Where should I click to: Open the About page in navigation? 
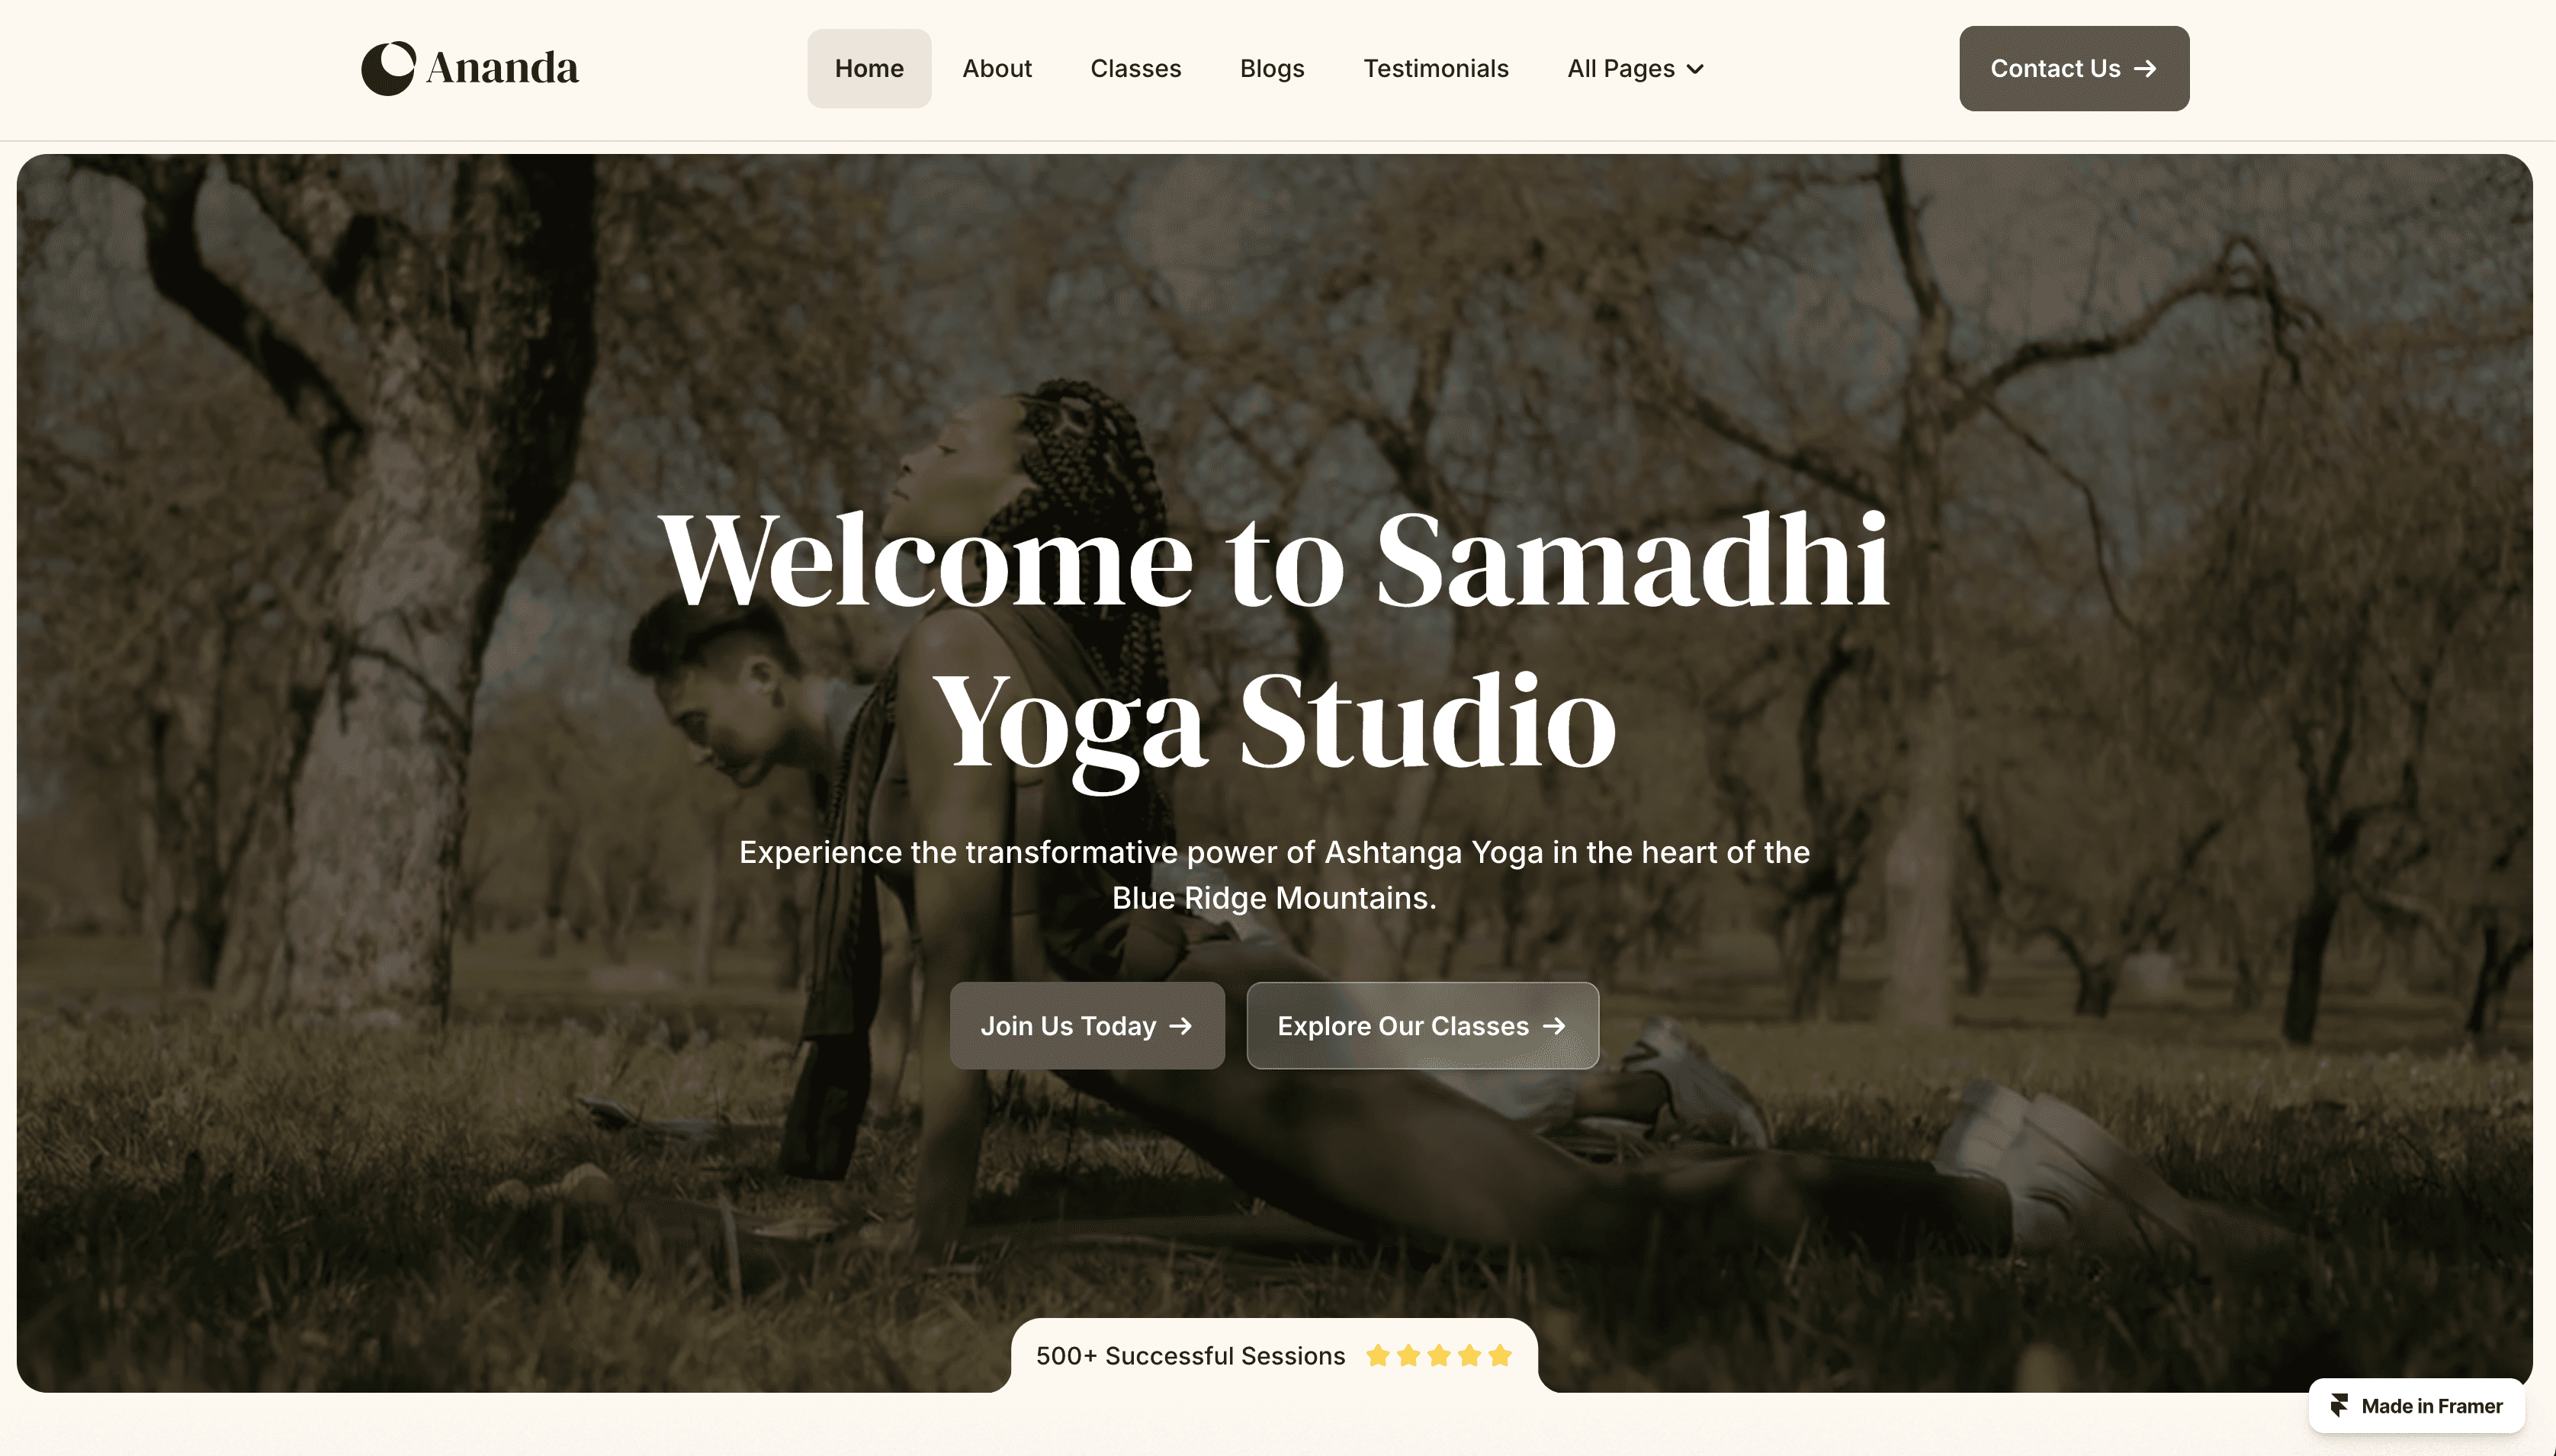(x=997, y=68)
